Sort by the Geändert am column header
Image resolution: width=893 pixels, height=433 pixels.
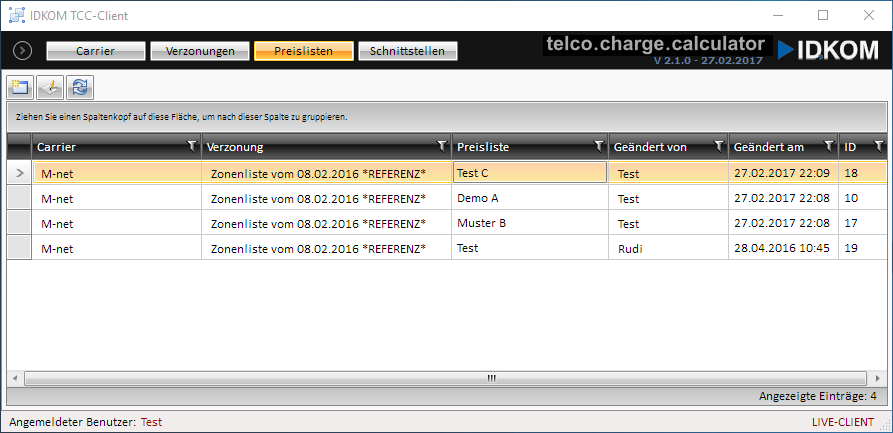(x=784, y=147)
